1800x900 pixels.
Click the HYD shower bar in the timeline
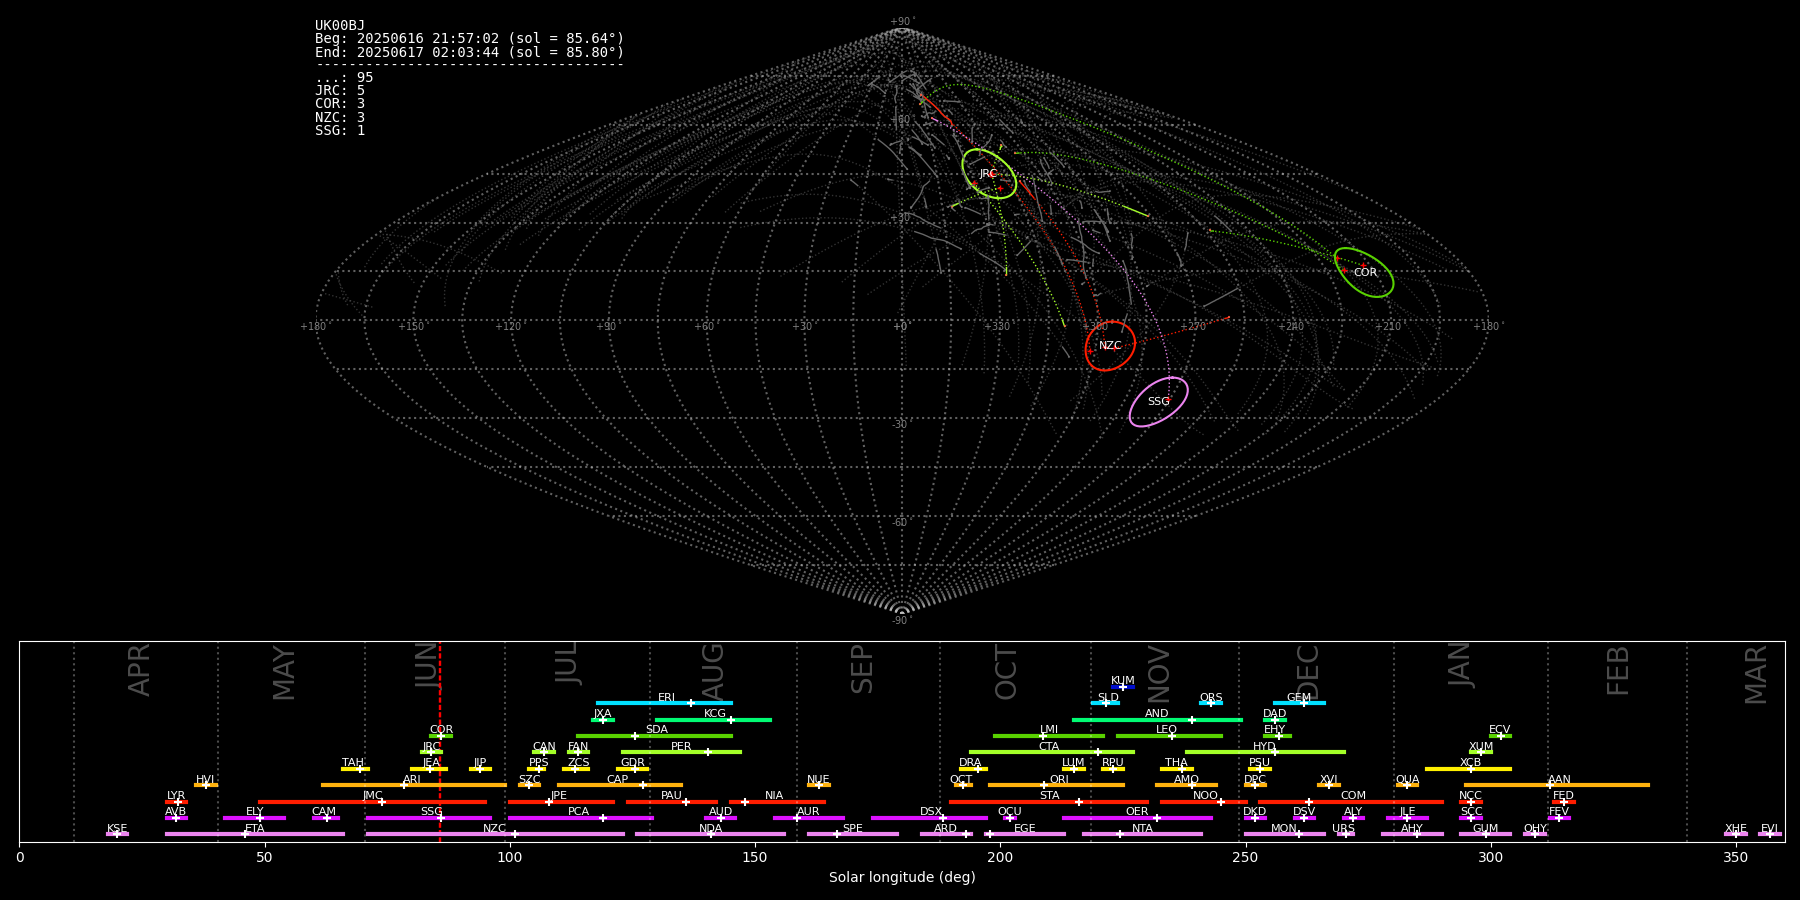point(1265,752)
